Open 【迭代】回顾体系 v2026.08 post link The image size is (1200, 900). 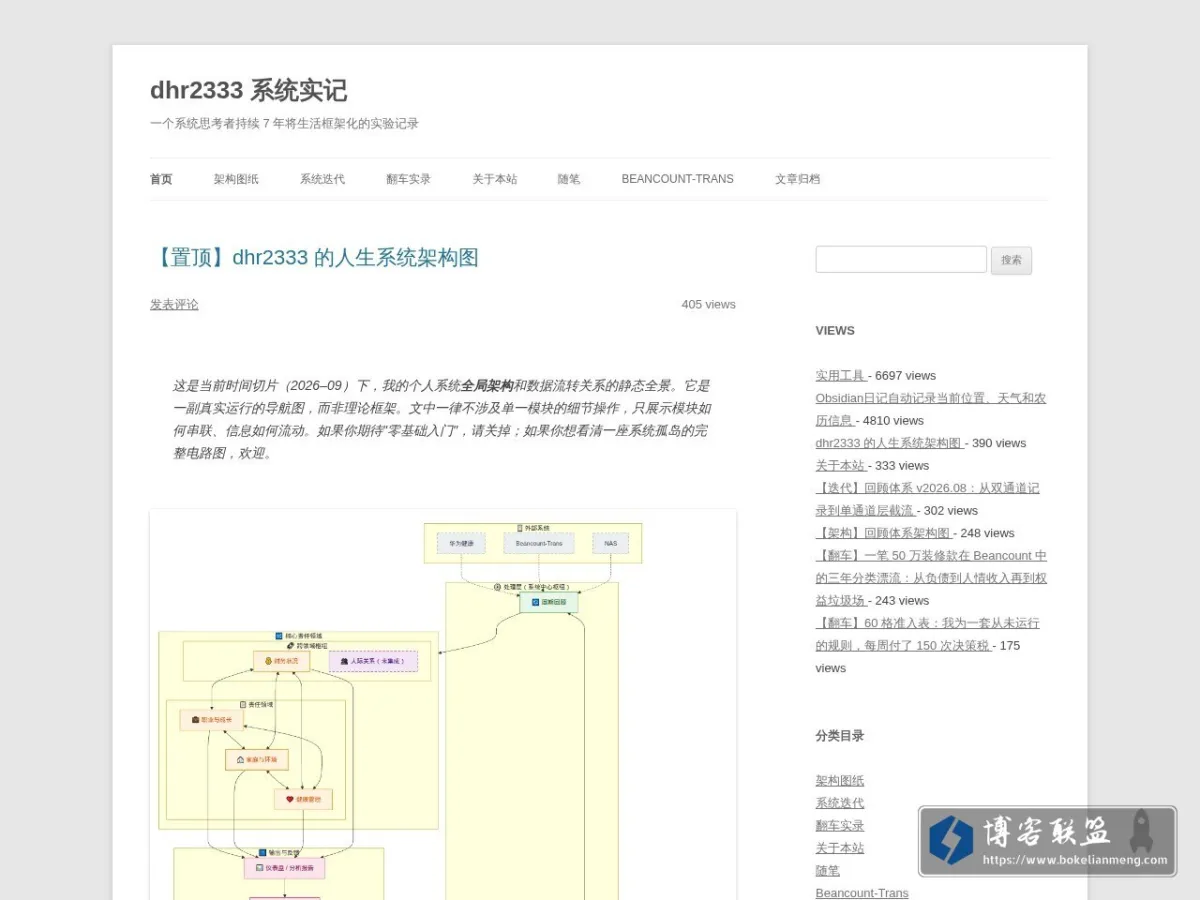(927, 499)
